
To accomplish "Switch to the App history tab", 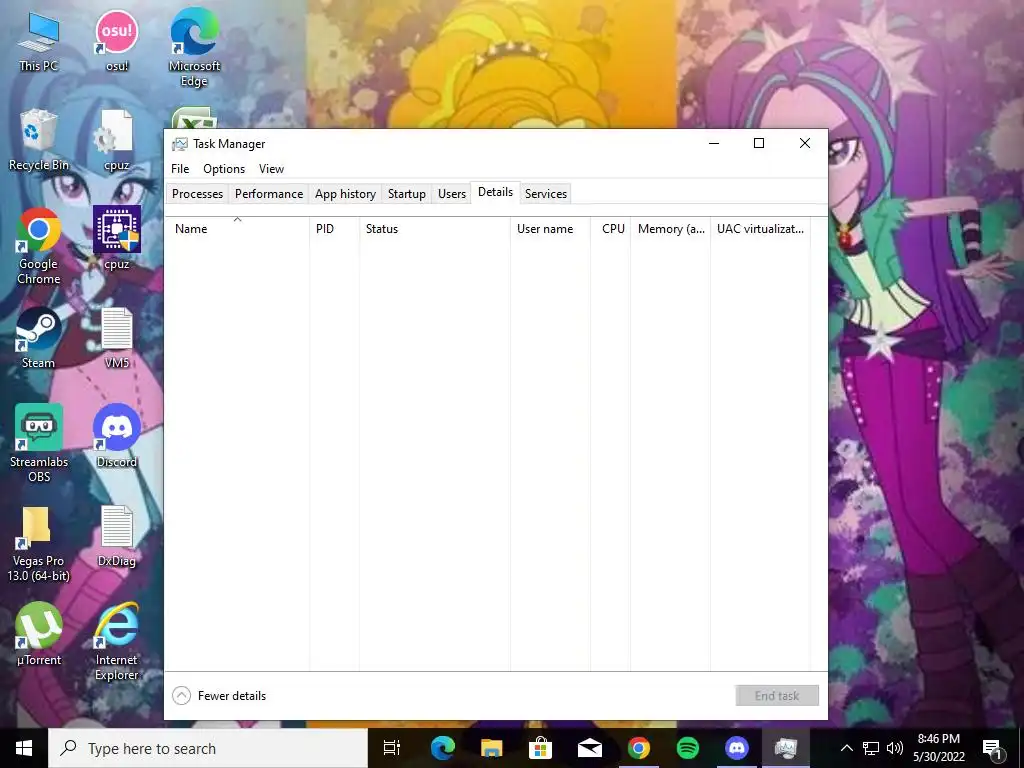I will (x=345, y=194).
